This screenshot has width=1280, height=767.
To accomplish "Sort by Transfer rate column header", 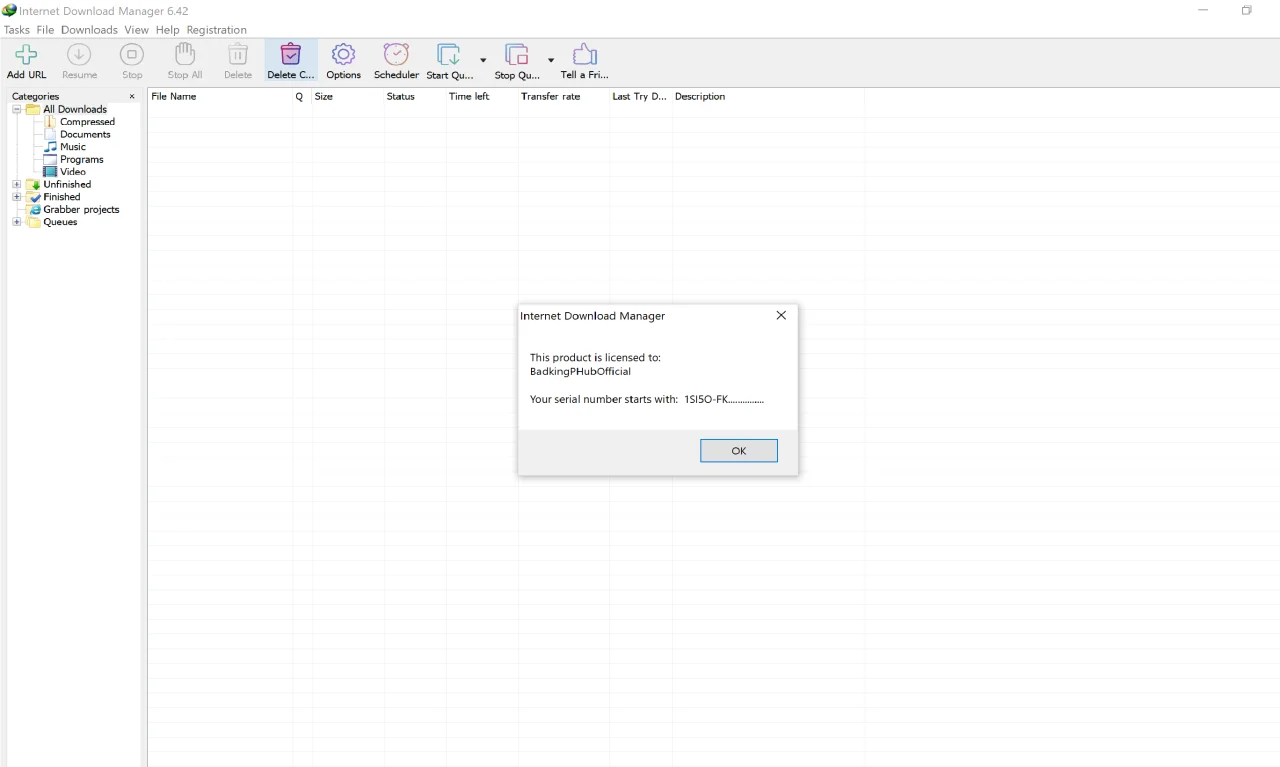I will pyautogui.click(x=564, y=97).
